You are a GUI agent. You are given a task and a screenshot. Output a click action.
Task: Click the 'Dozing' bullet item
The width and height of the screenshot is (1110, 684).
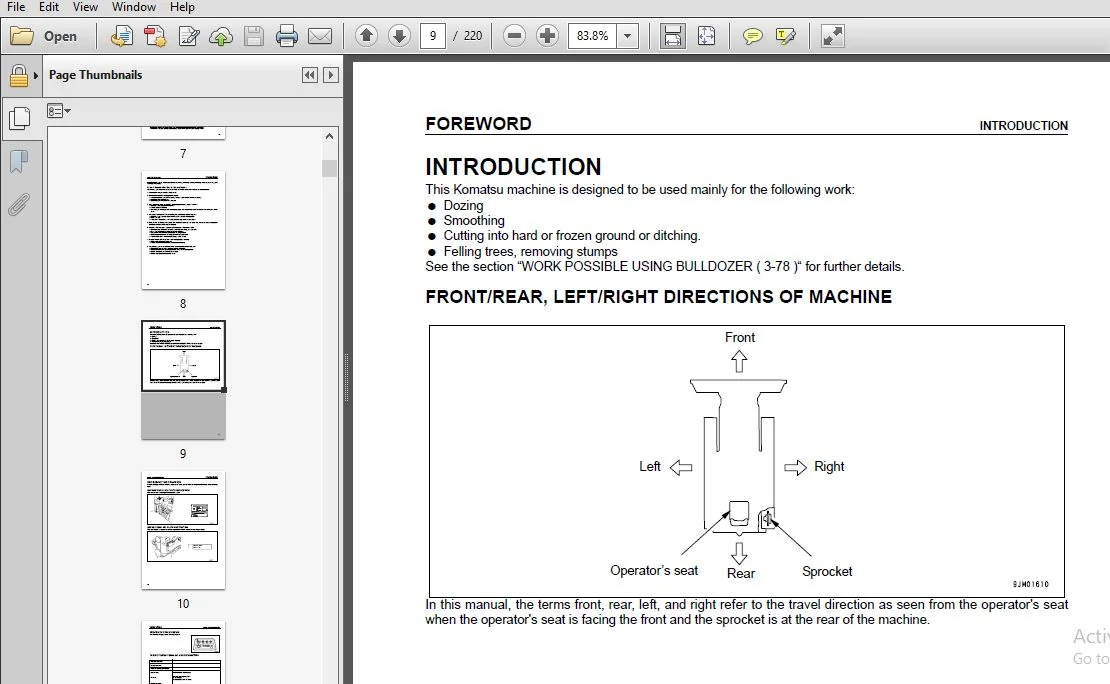click(464, 205)
